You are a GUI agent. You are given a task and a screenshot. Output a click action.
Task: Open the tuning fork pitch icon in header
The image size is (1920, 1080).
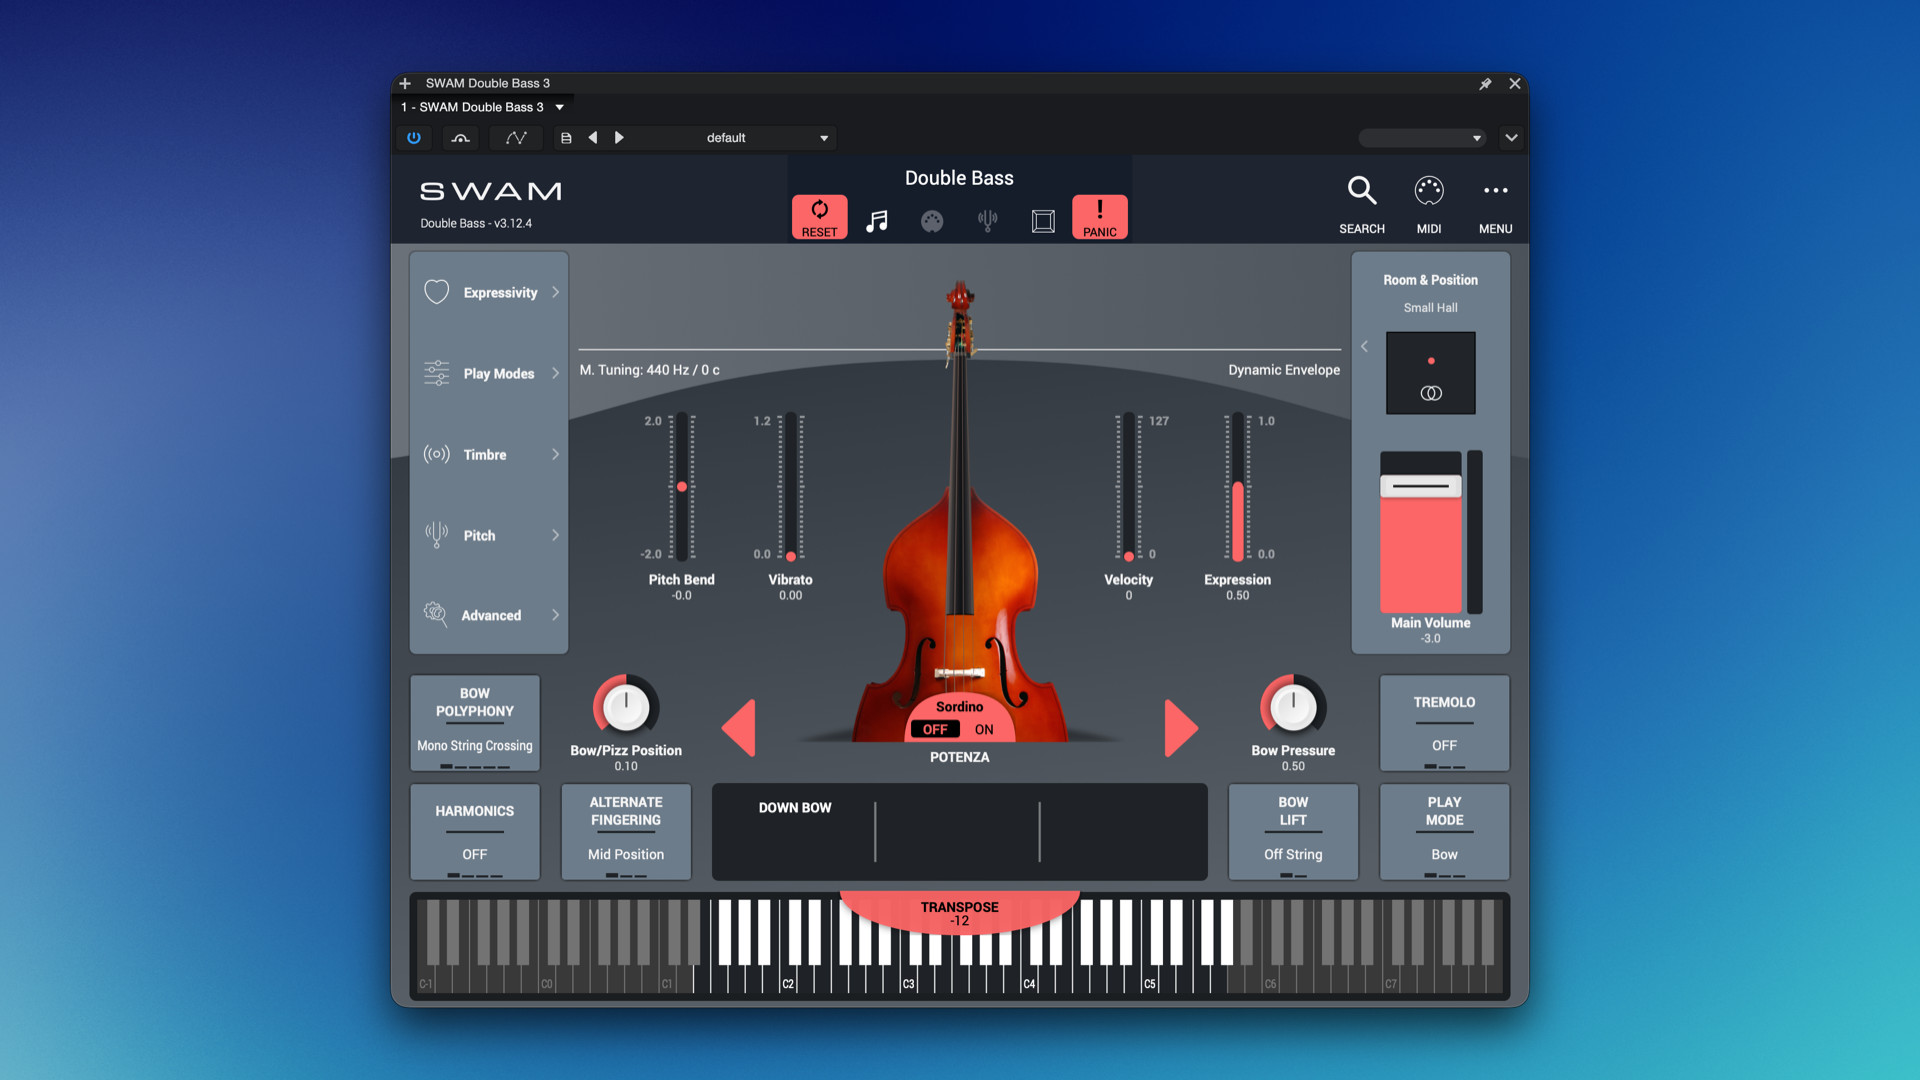(987, 221)
